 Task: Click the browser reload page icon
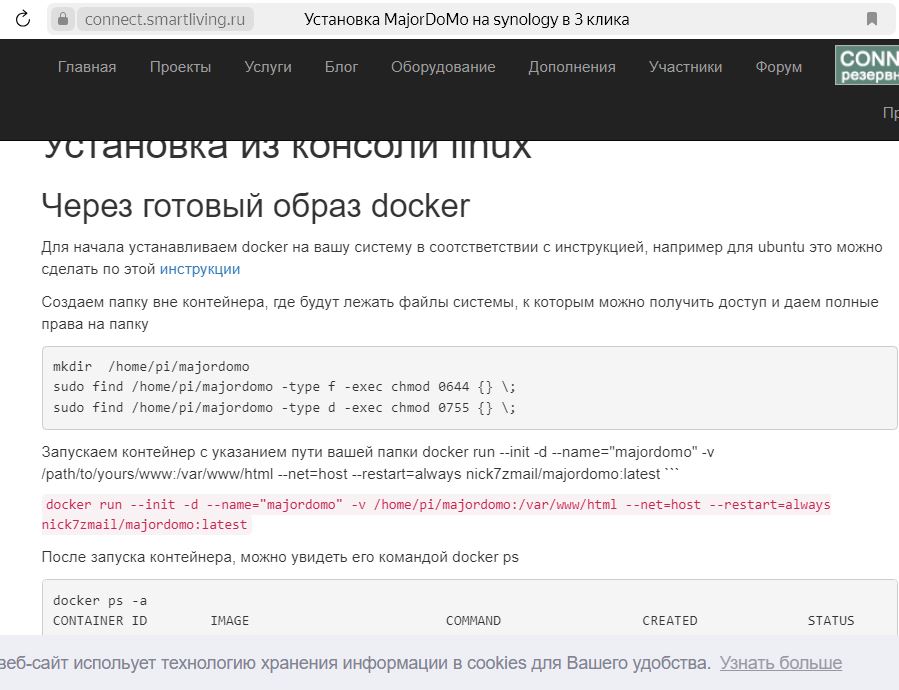24,19
